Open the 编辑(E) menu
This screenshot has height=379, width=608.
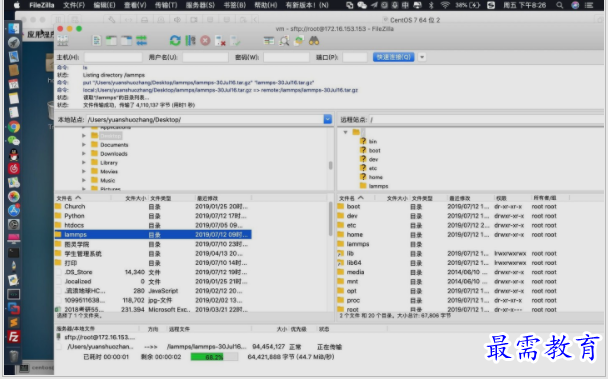tap(104, 5)
